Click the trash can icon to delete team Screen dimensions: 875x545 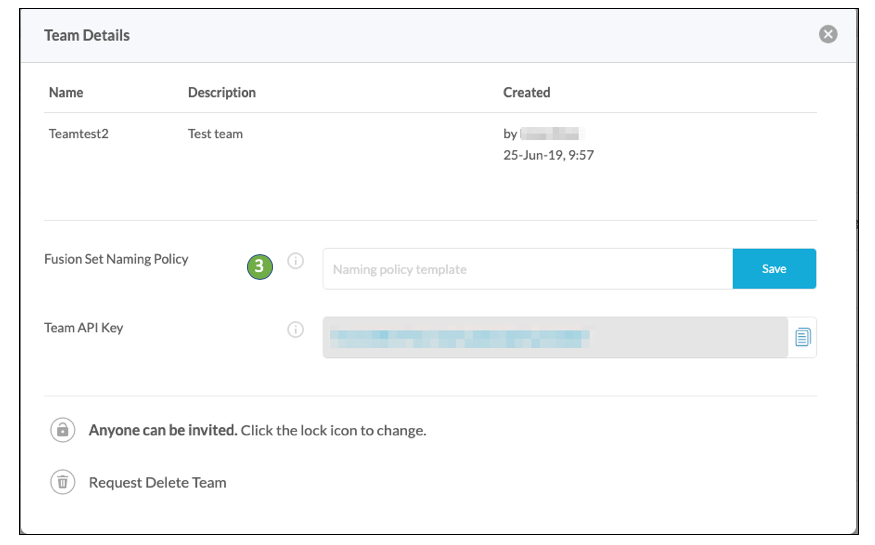(x=63, y=482)
